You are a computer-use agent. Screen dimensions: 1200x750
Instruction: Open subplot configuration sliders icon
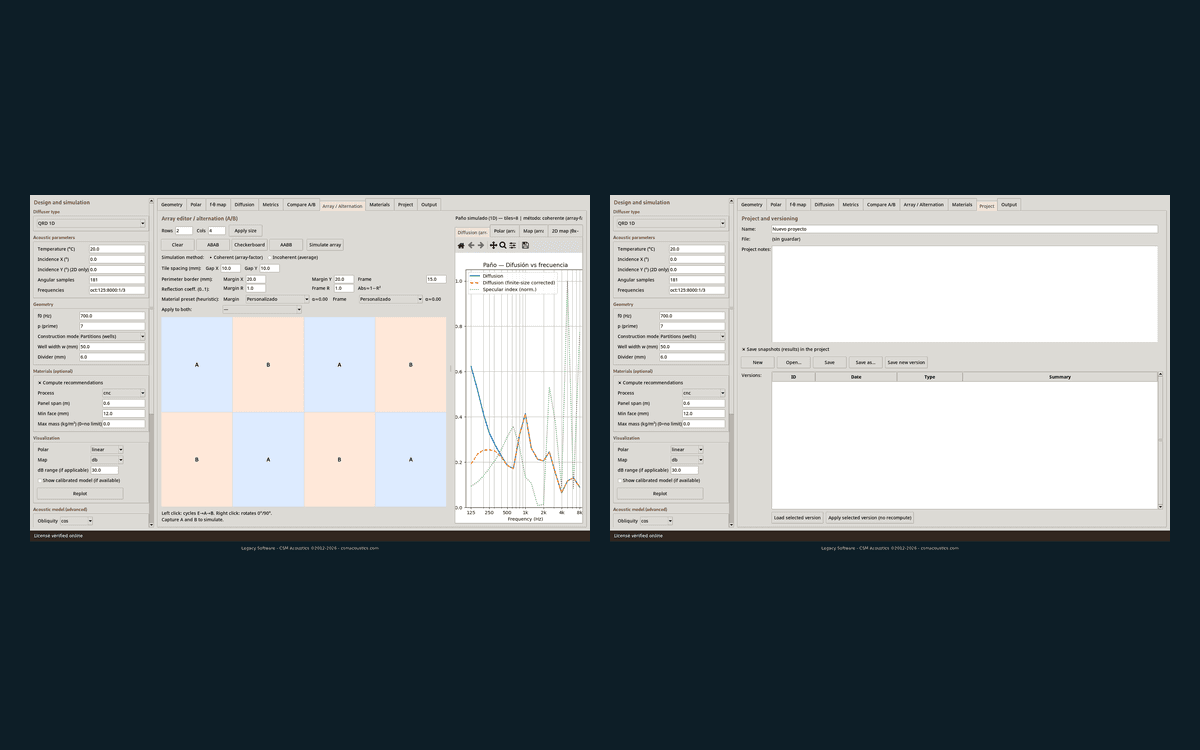[x=513, y=245]
